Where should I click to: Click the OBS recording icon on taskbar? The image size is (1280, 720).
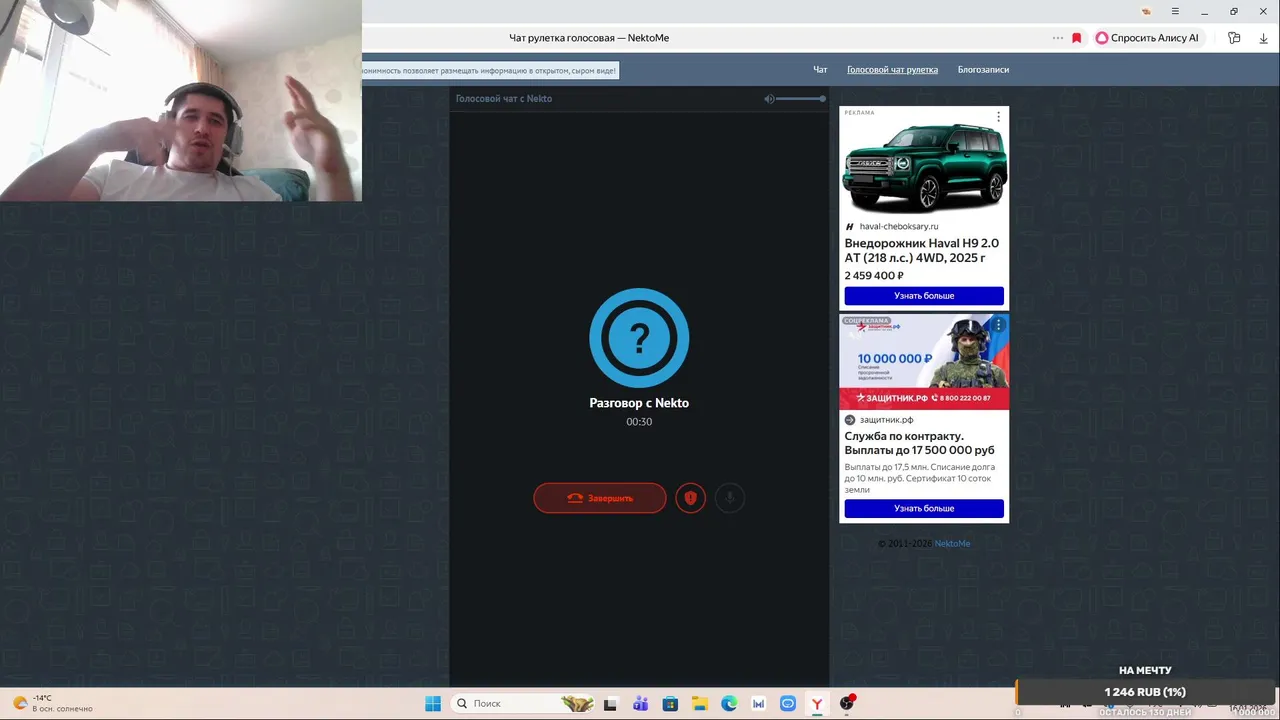tap(847, 704)
